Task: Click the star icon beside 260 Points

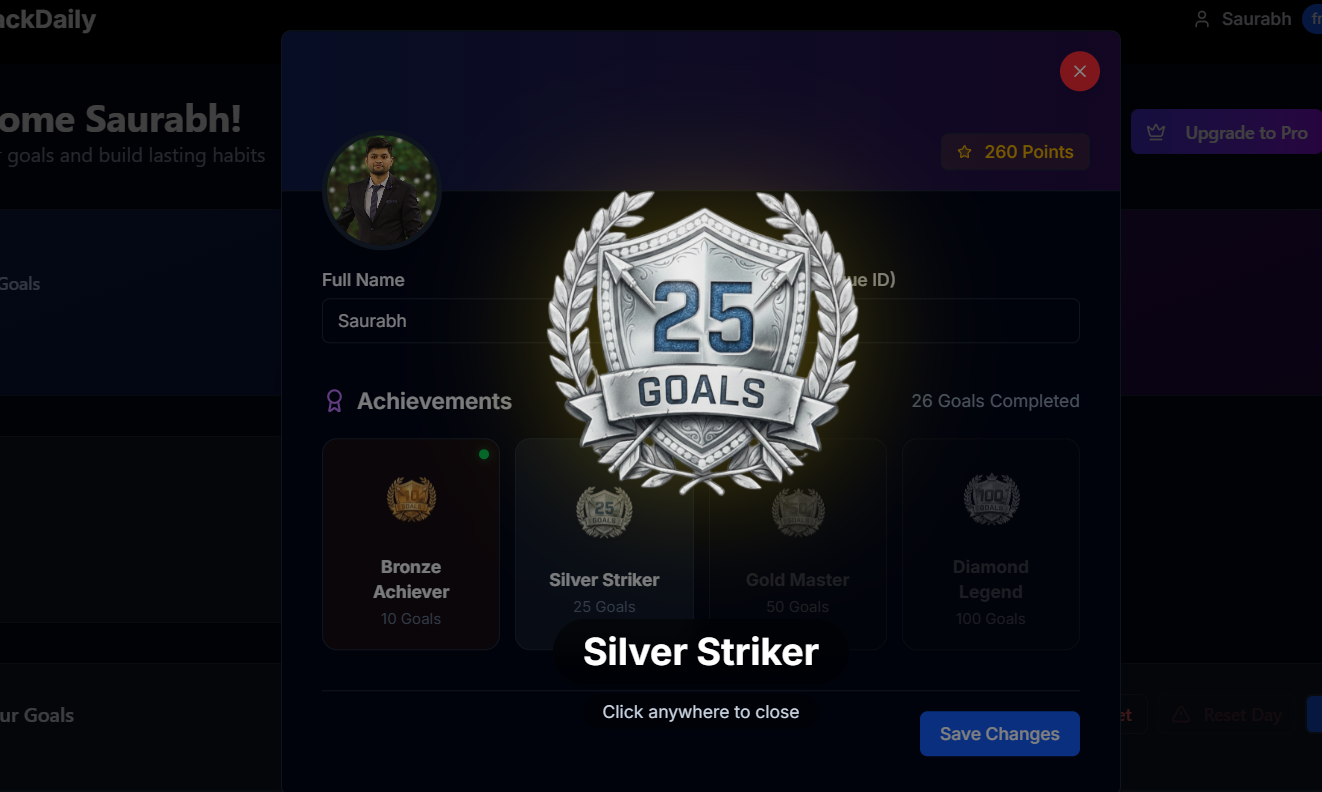Action: (965, 152)
